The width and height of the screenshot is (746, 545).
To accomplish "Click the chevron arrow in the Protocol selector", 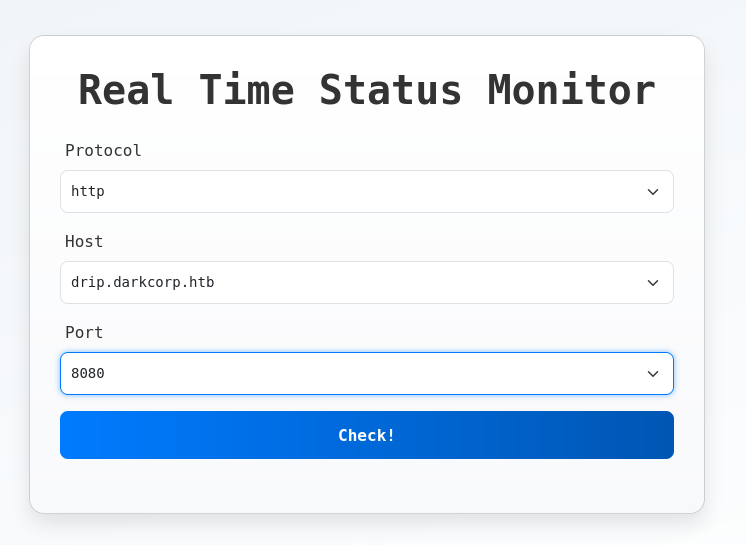I will [x=653, y=192].
